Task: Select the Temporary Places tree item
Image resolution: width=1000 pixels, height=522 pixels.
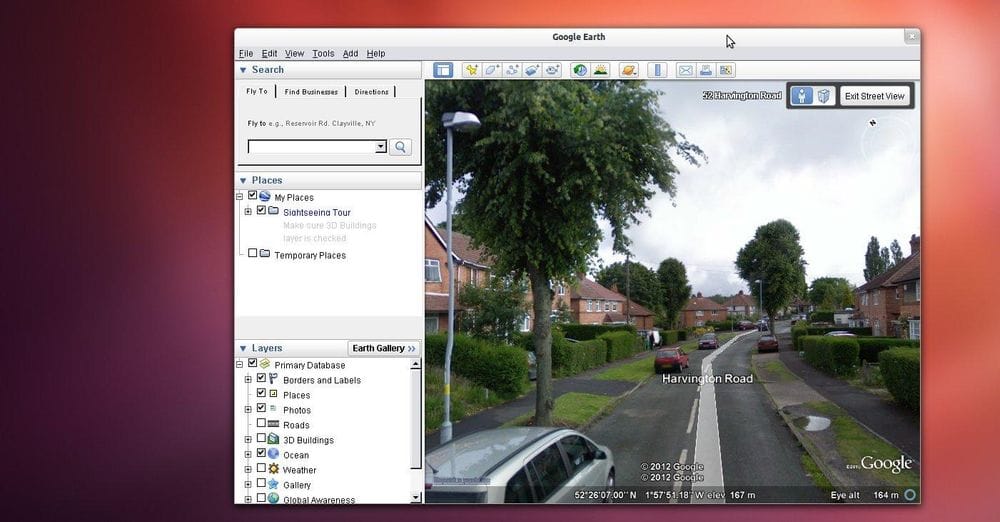Action: [x=310, y=255]
